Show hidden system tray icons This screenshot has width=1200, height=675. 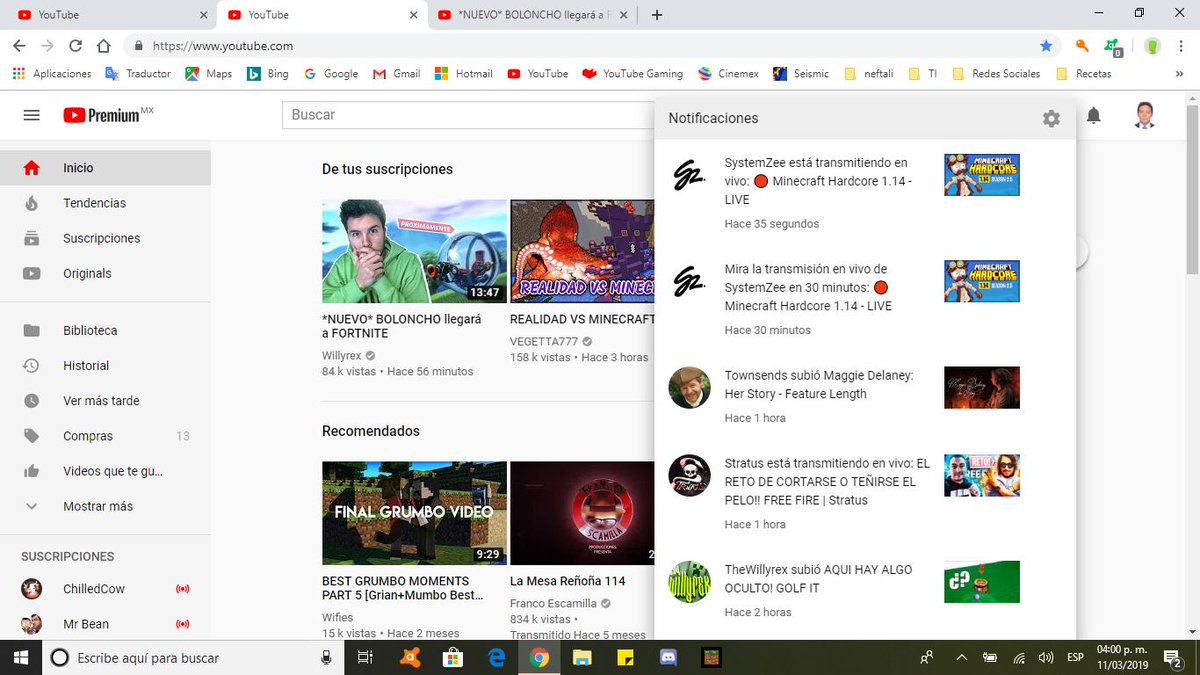click(x=961, y=657)
